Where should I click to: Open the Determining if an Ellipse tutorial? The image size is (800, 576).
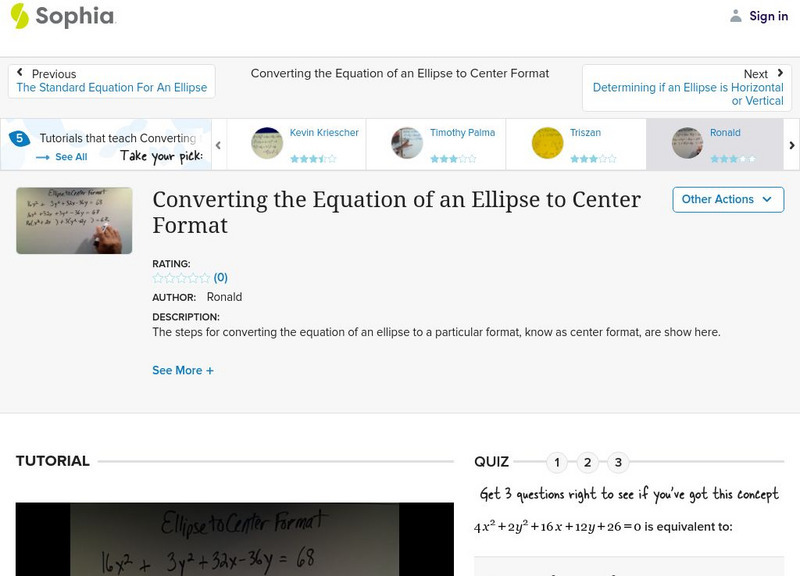pyautogui.click(x=688, y=94)
